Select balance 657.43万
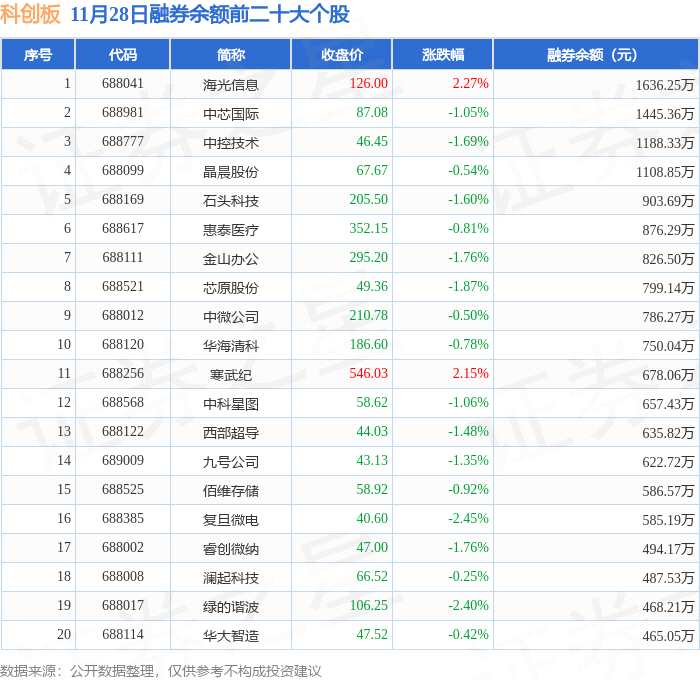700x680 pixels. [x=668, y=404]
